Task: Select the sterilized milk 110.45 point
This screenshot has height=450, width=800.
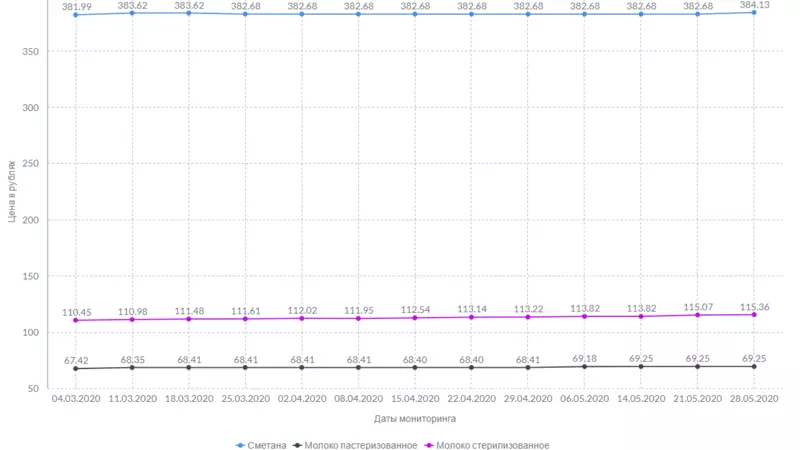Action: pyautogui.click(x=75, y=320)
